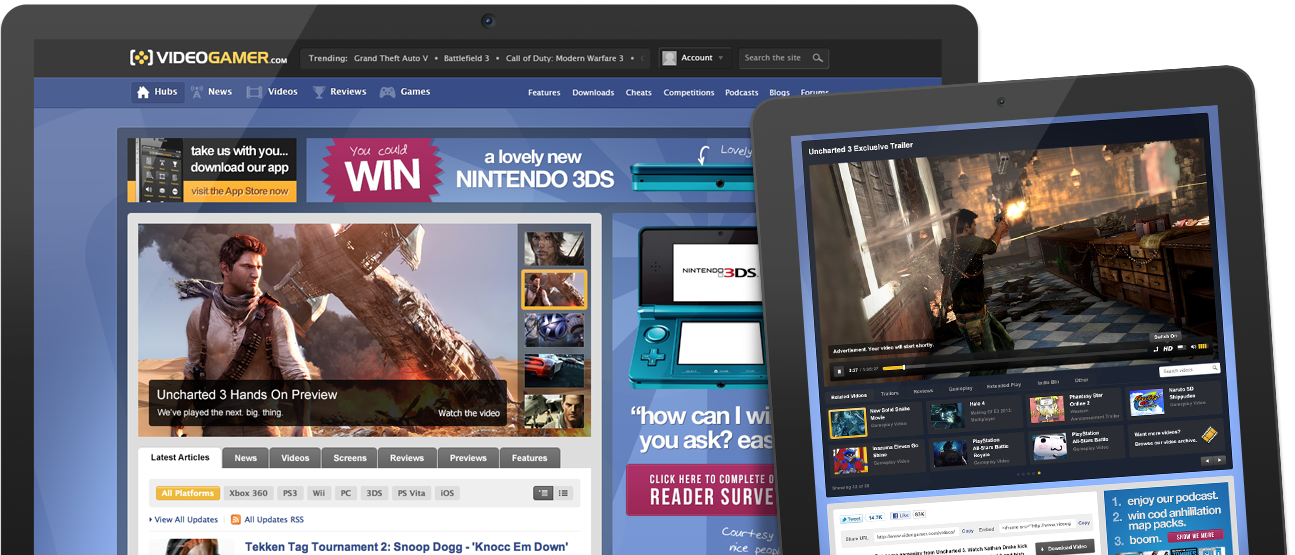Switch to compact list view icon

pos(563,493)
